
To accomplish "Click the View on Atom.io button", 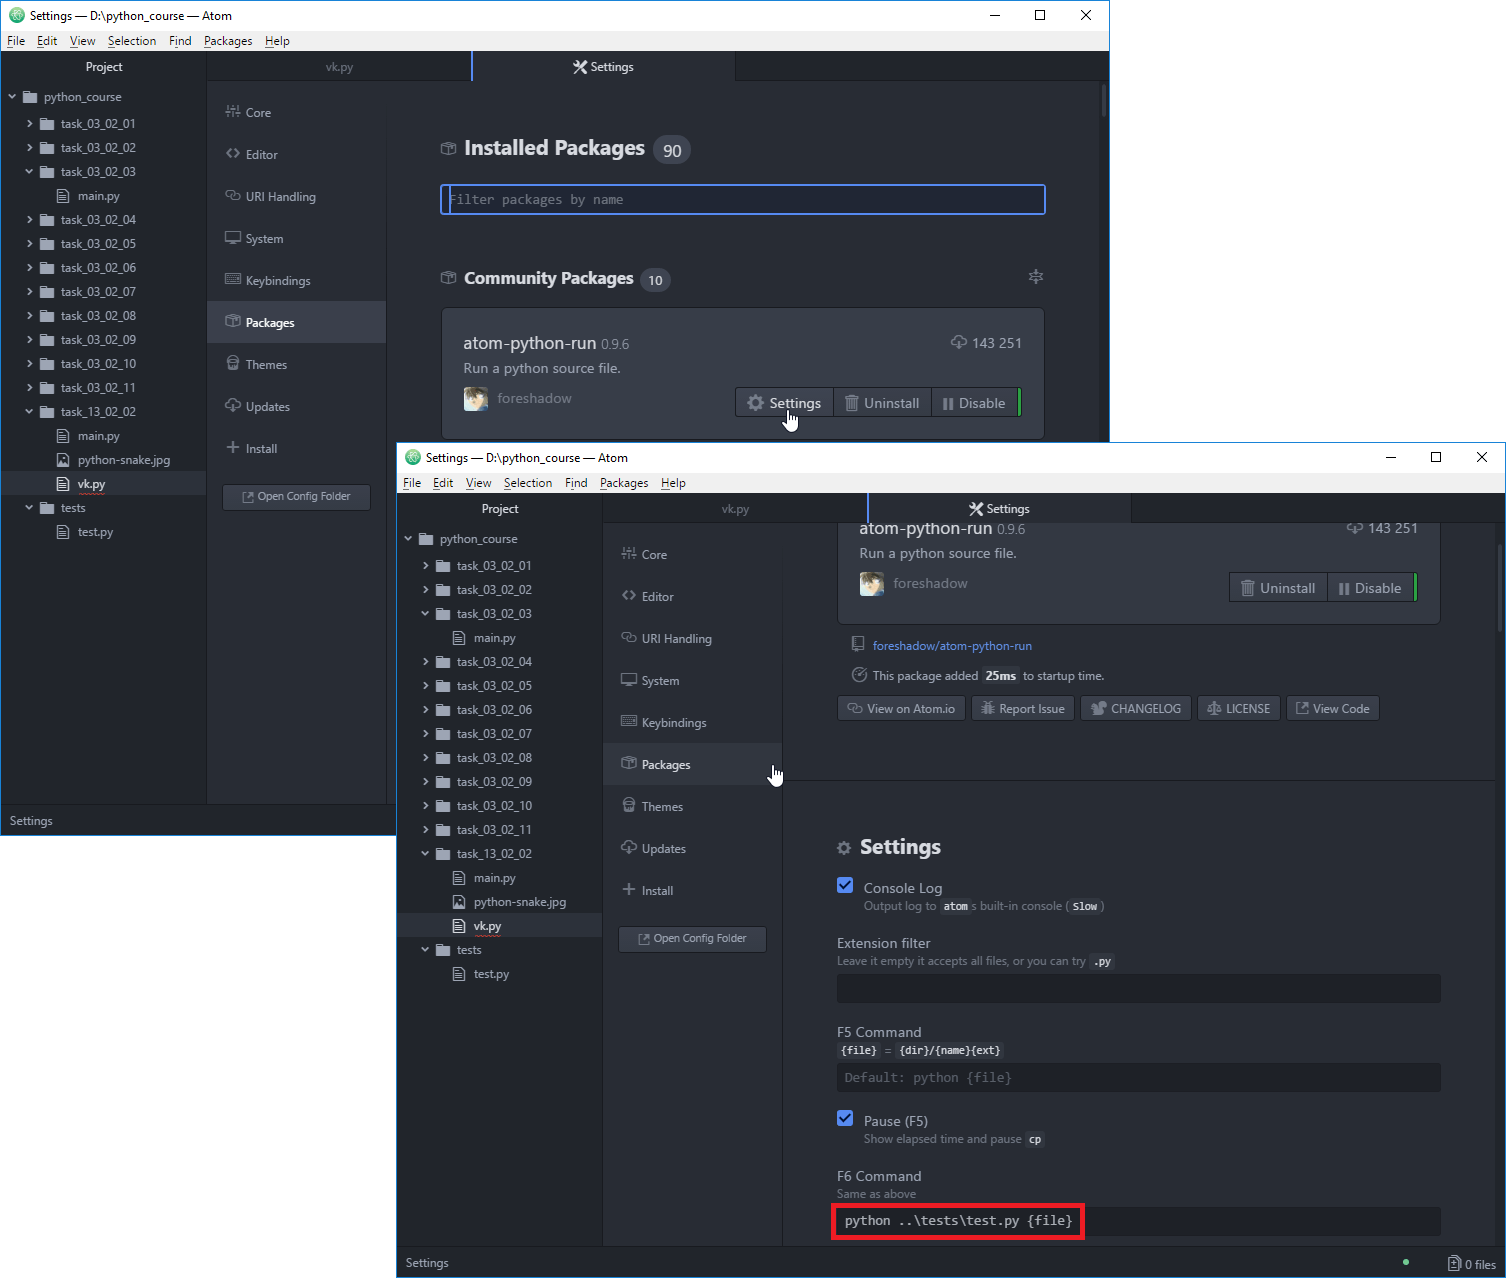I will 901,709.
